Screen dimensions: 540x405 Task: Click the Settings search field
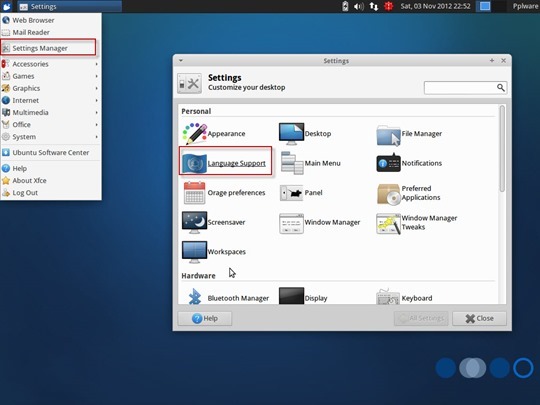point(465,87)
